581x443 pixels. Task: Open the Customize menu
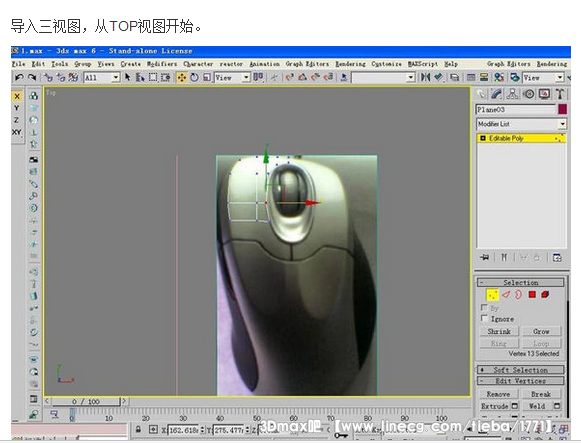coord(386,64)
